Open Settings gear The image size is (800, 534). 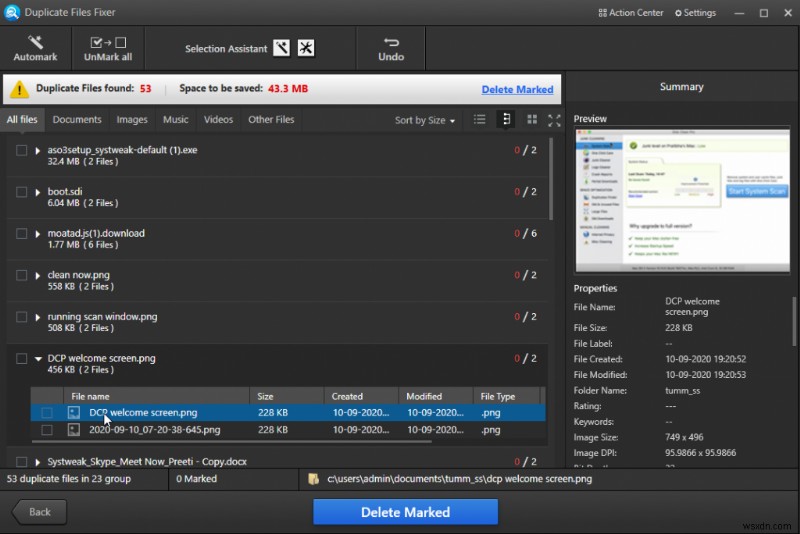[x=695, y=13]
